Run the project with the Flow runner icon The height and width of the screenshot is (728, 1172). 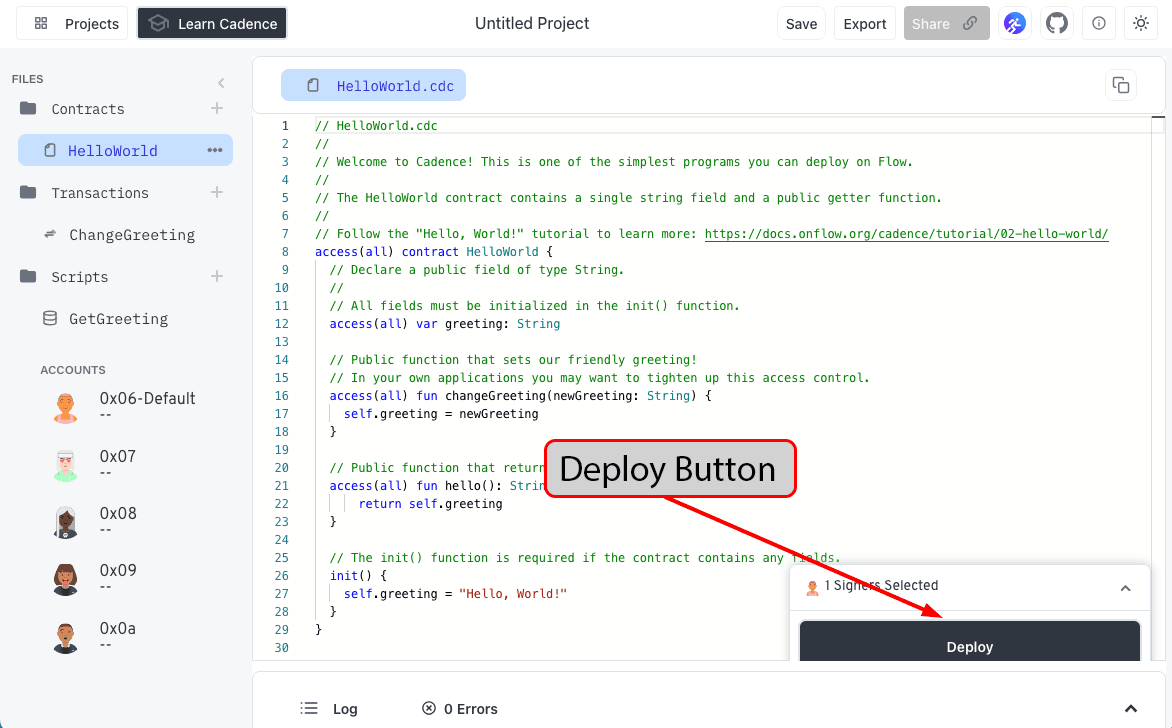pyautogui.click(x=1014, y=23)
